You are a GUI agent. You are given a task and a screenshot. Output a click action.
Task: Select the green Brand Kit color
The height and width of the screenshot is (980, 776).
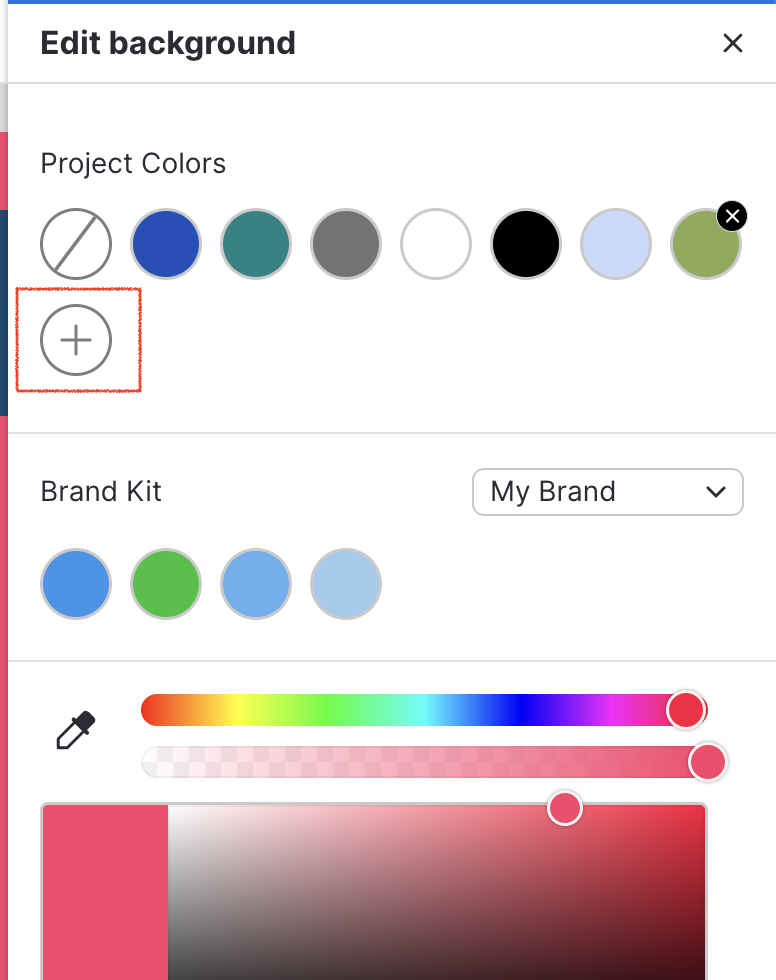point(166,584)
